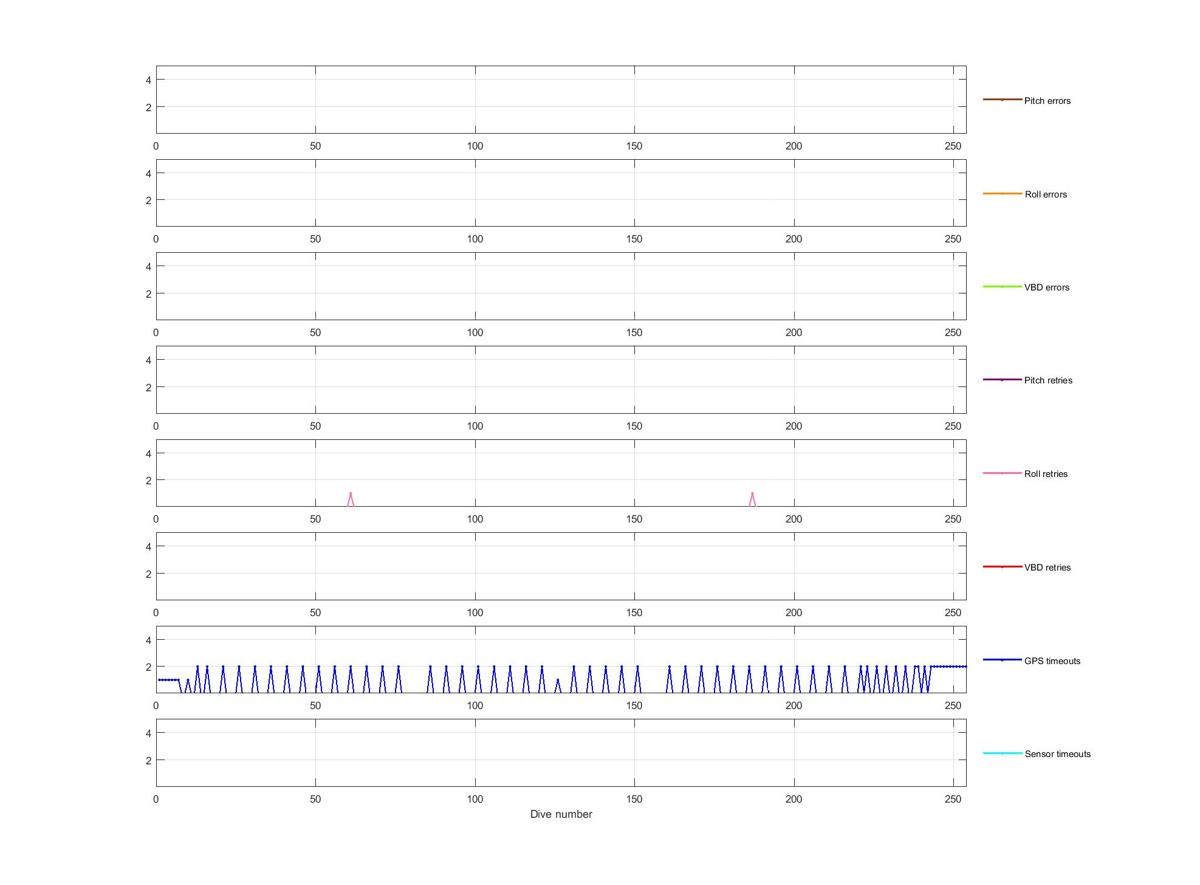Select the blue GPS timeouts legend line
This screenshot has width=1200, height=885.
pos(1002,660)
